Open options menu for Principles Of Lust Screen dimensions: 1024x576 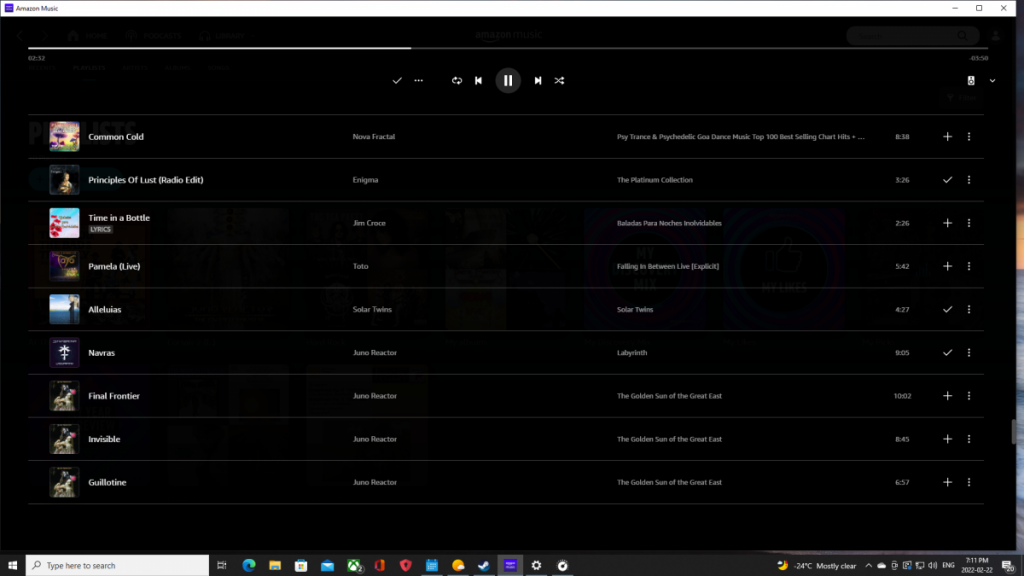(x=968, y=180)
